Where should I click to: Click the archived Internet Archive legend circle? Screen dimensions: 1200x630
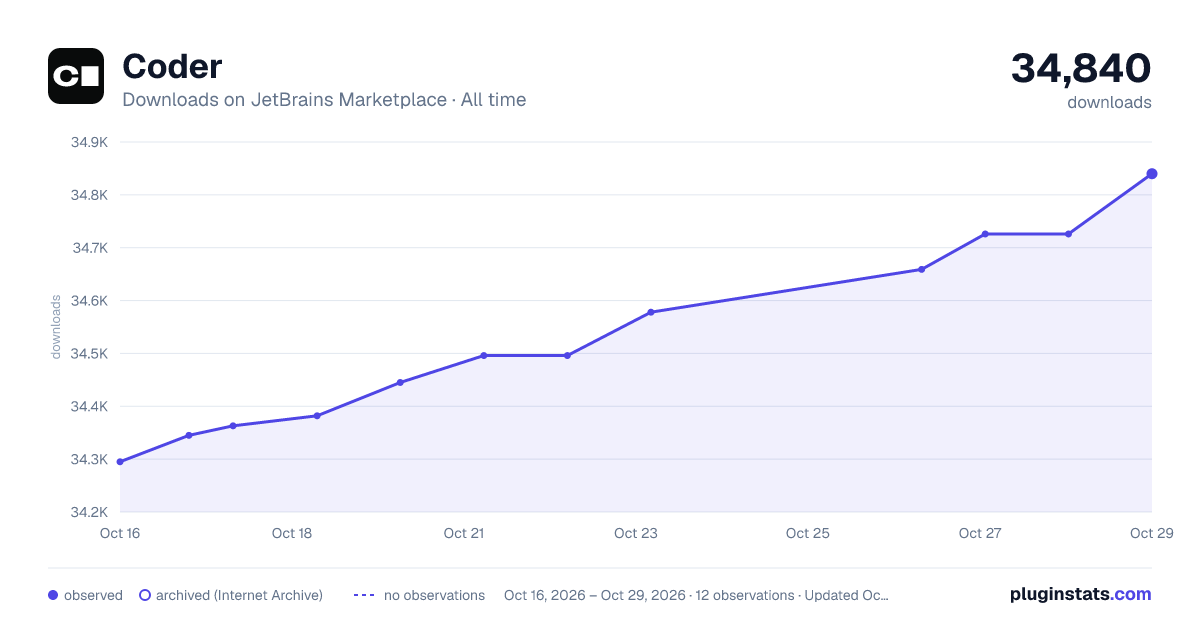click(145, 595)
